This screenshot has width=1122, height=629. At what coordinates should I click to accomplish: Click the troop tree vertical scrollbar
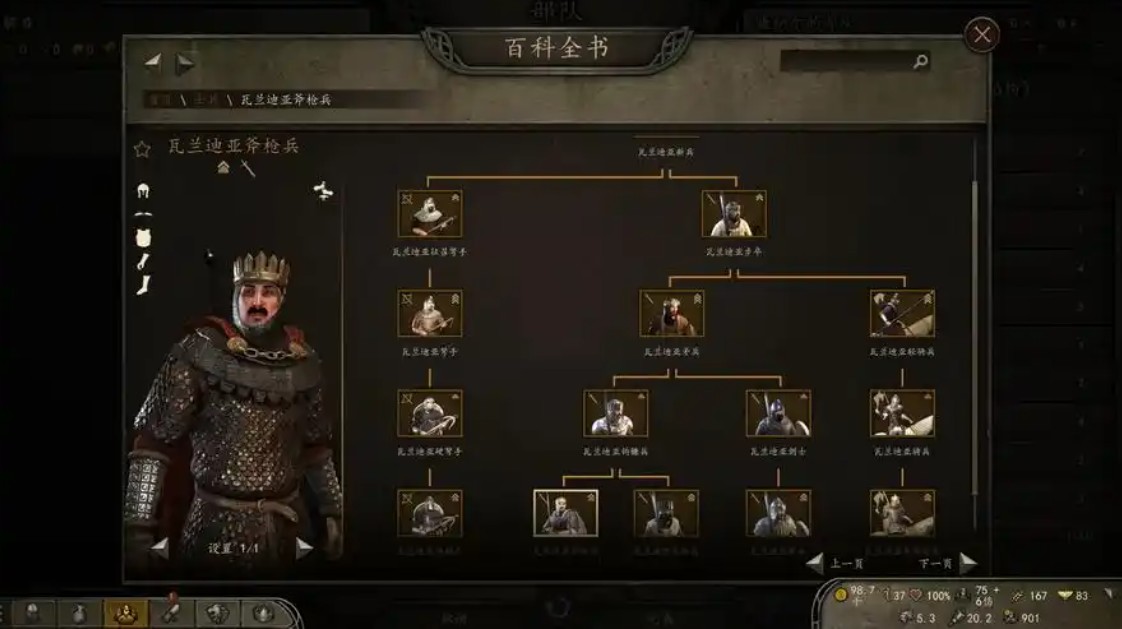[x=974, y=336]
